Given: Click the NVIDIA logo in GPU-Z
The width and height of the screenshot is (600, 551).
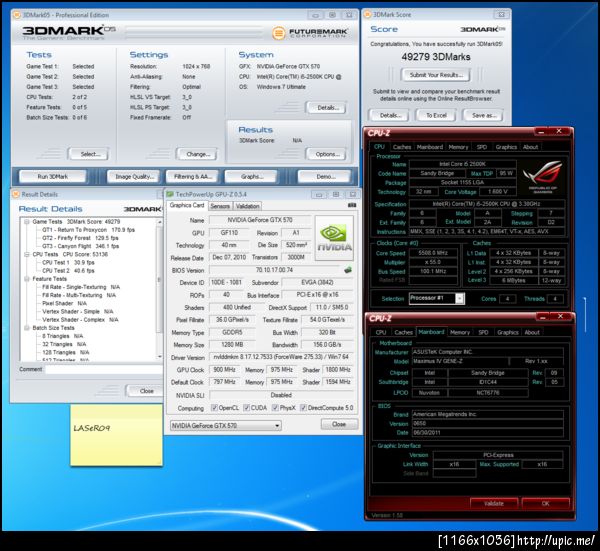Looking at the screenshot, I should click(x=334, y=238).
